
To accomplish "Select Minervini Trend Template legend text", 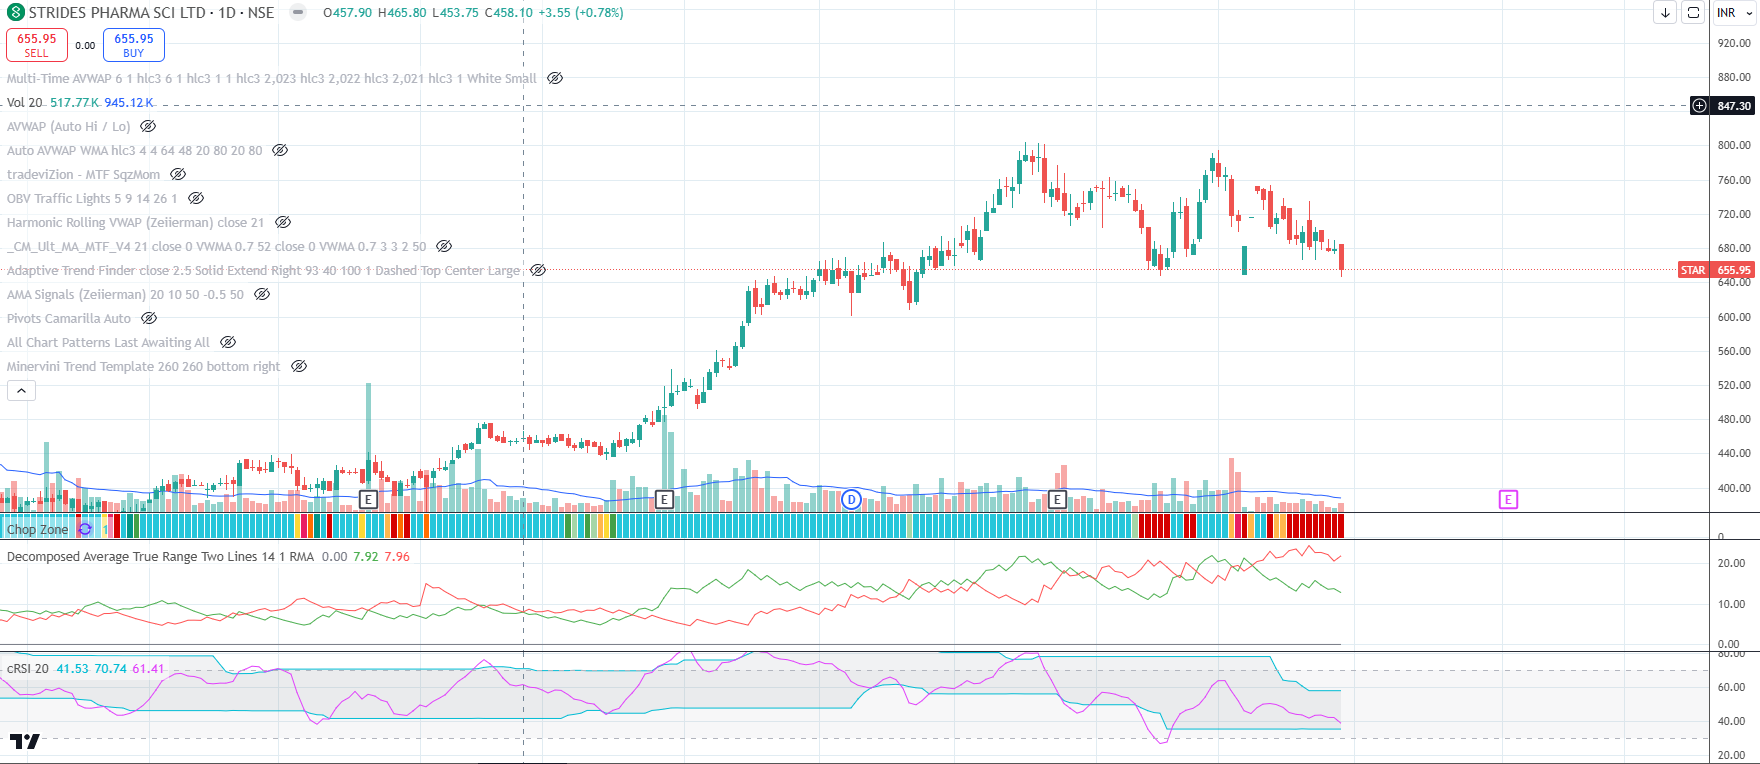I will 143,366.
